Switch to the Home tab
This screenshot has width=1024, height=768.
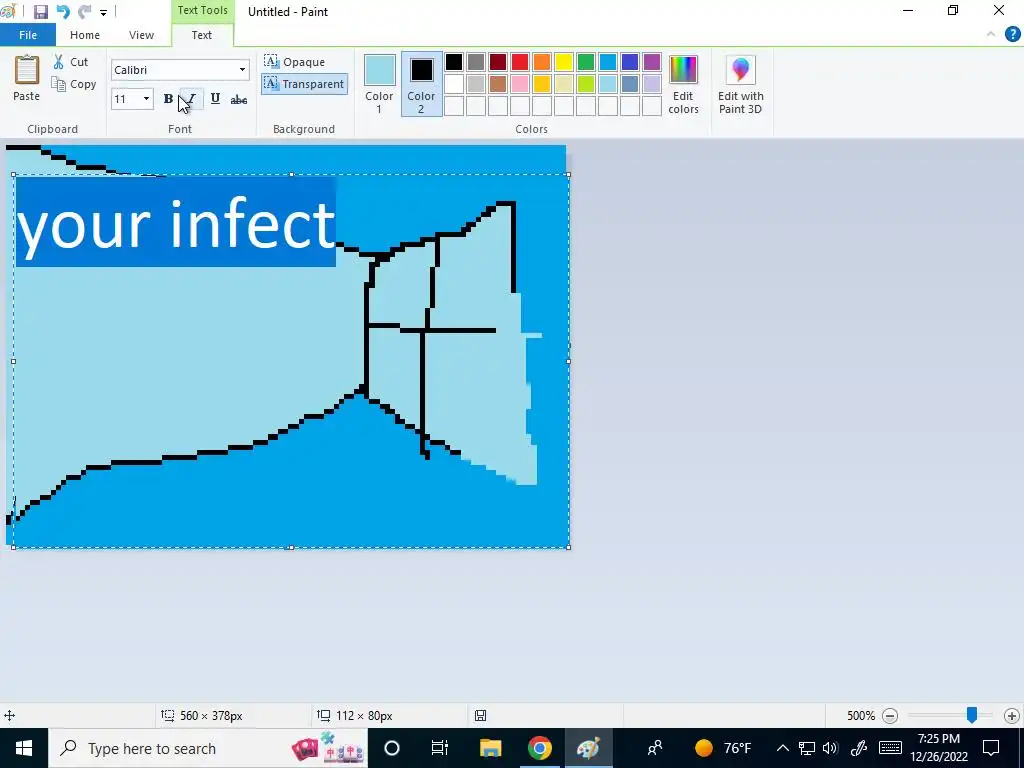(85, 35)
